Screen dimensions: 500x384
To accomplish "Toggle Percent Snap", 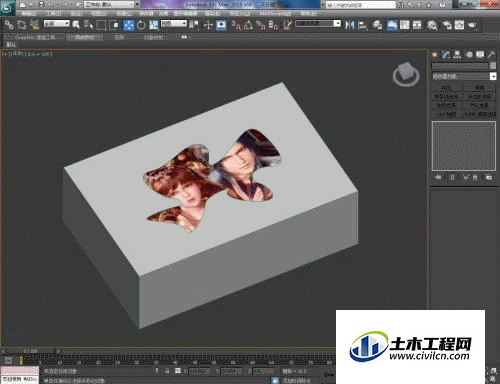I will (261, 25).
